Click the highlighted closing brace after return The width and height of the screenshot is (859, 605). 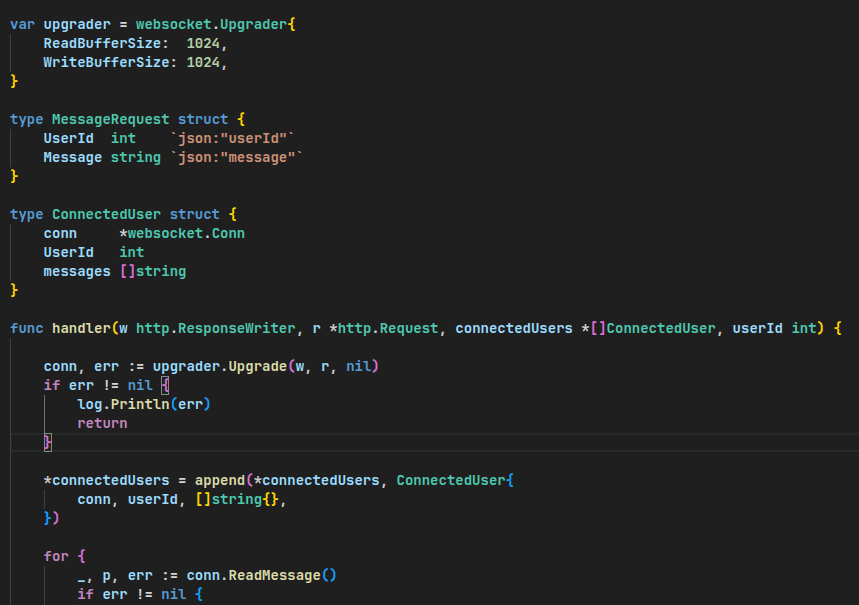[47, 442]
